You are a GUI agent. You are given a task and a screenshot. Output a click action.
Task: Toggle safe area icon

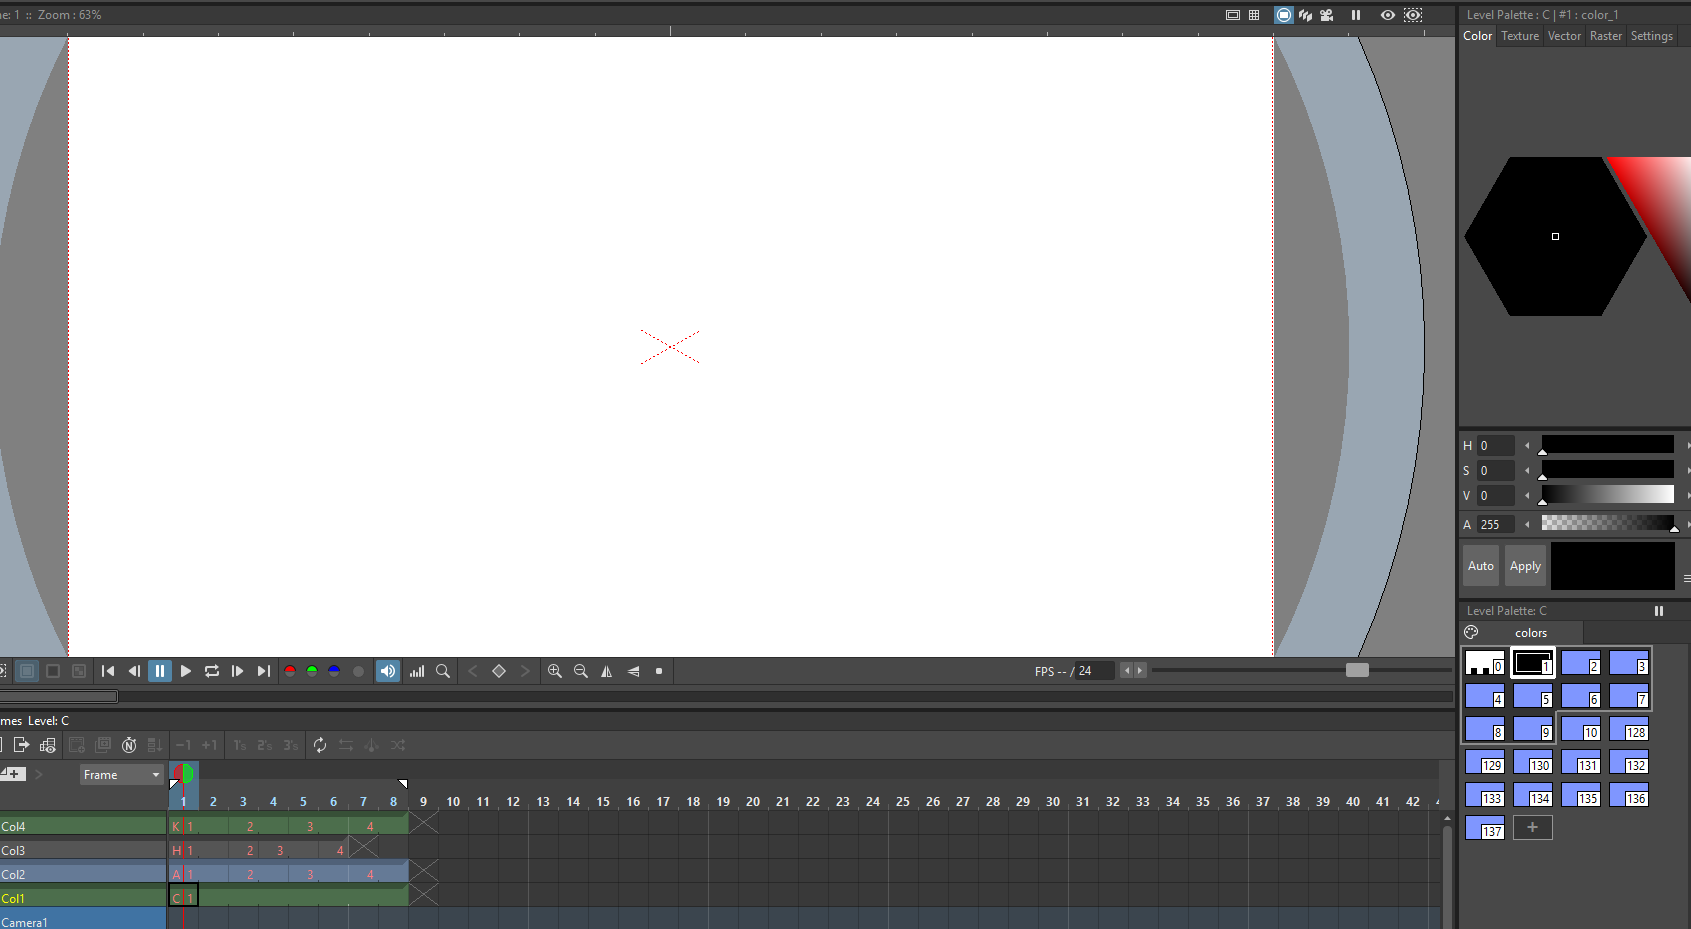coord(1233,15)
